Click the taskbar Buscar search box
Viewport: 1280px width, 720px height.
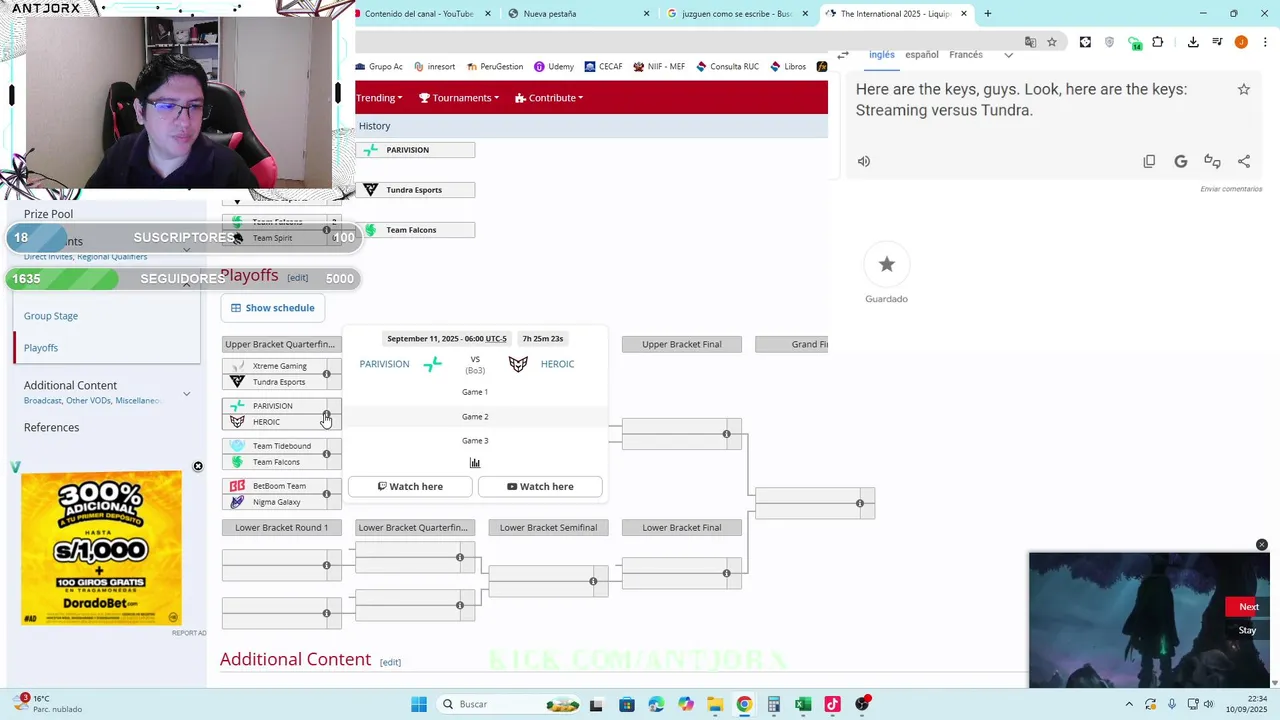(506, 704)
